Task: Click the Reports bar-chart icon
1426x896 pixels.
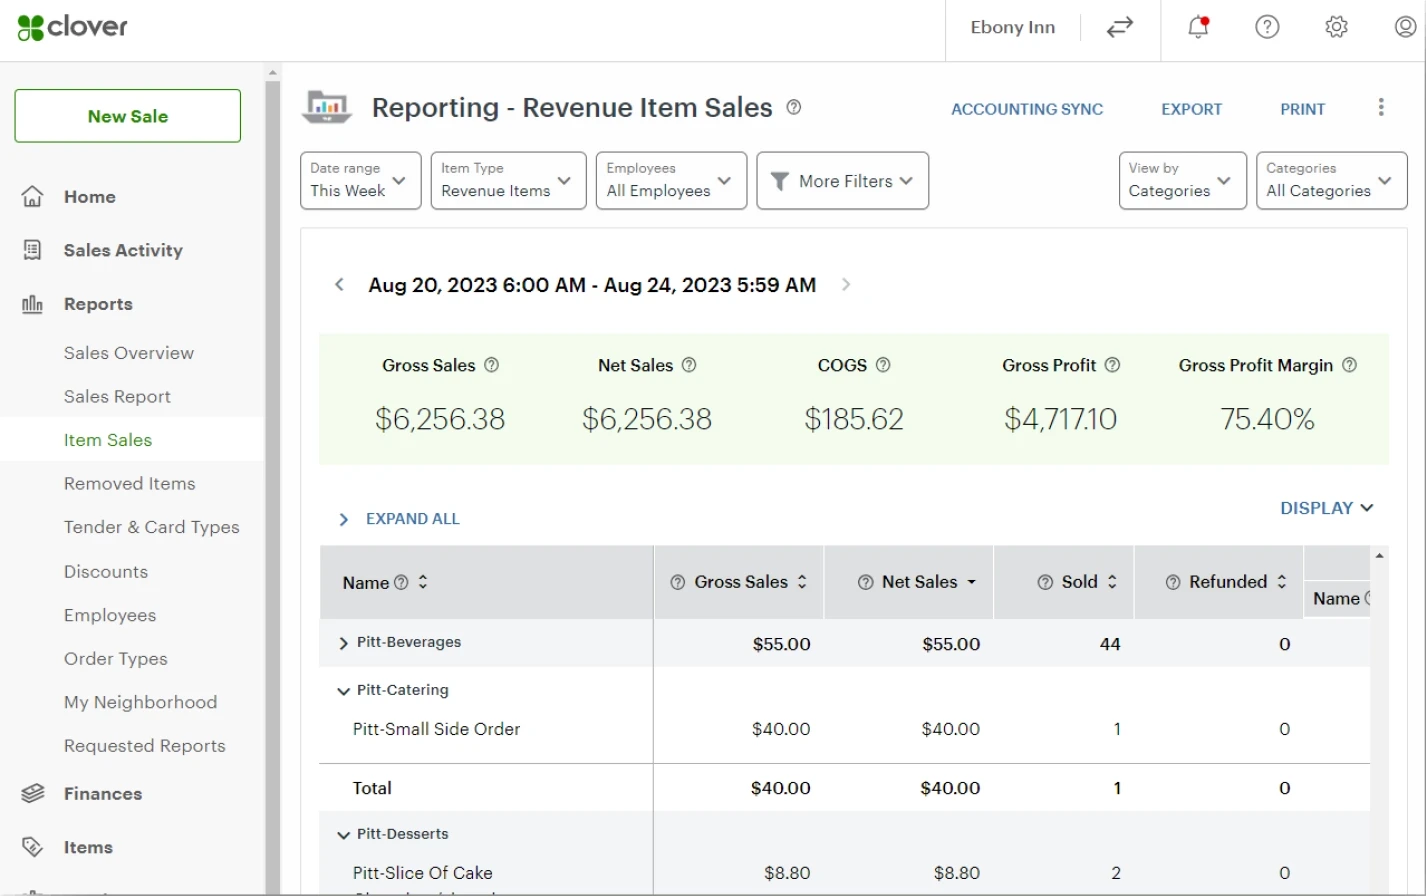Action: tap(33, 304)
